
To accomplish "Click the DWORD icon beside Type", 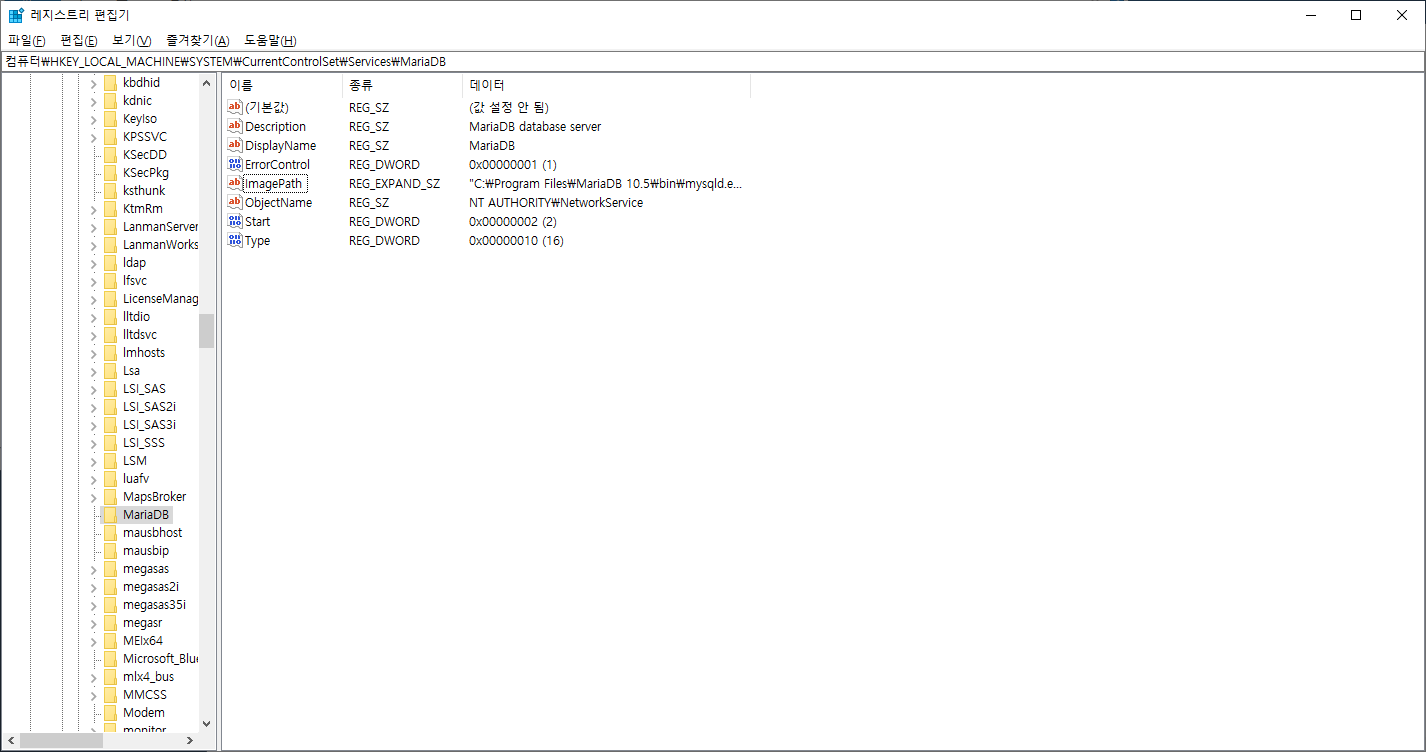I will [x=235, y=240].
